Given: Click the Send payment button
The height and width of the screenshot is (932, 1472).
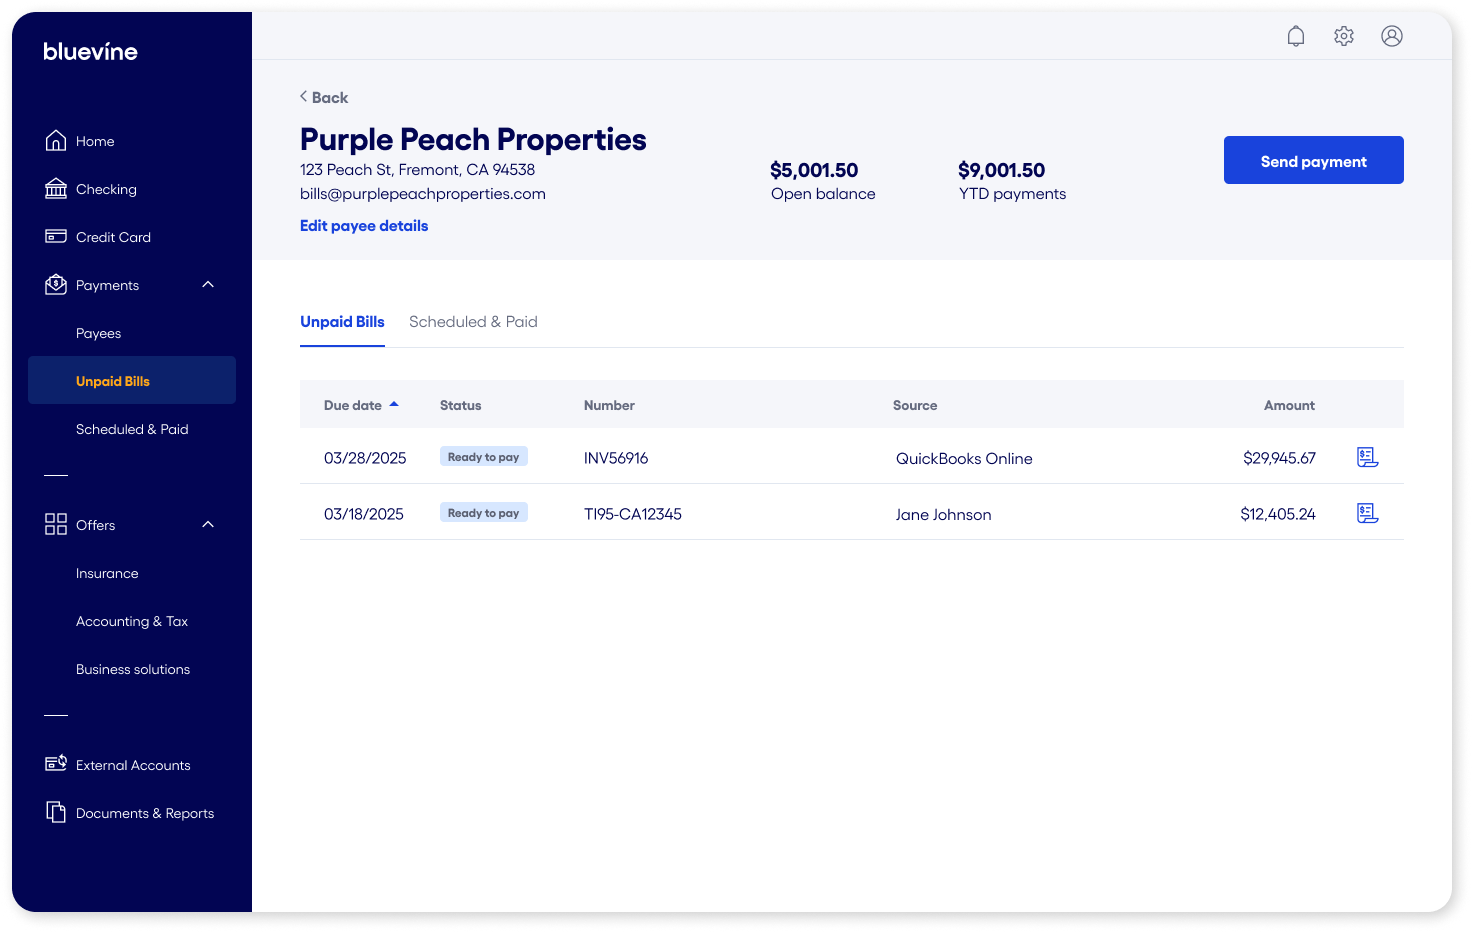Looking at the screenshot, I should [1313, 160].
